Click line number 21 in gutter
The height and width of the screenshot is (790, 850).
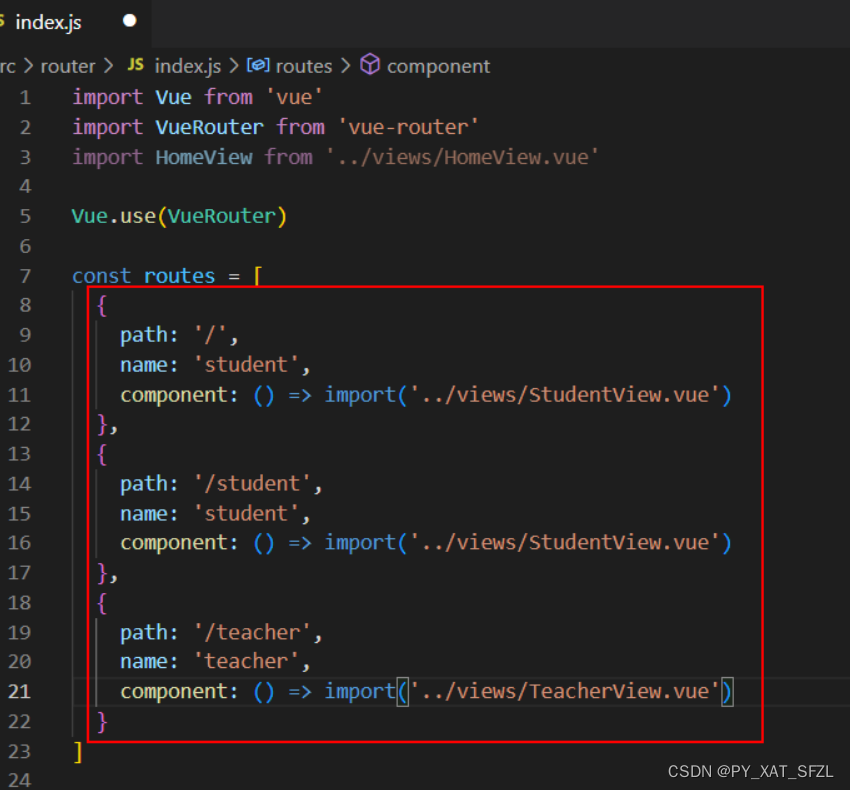pyautogui.click(x=20, y=691)
